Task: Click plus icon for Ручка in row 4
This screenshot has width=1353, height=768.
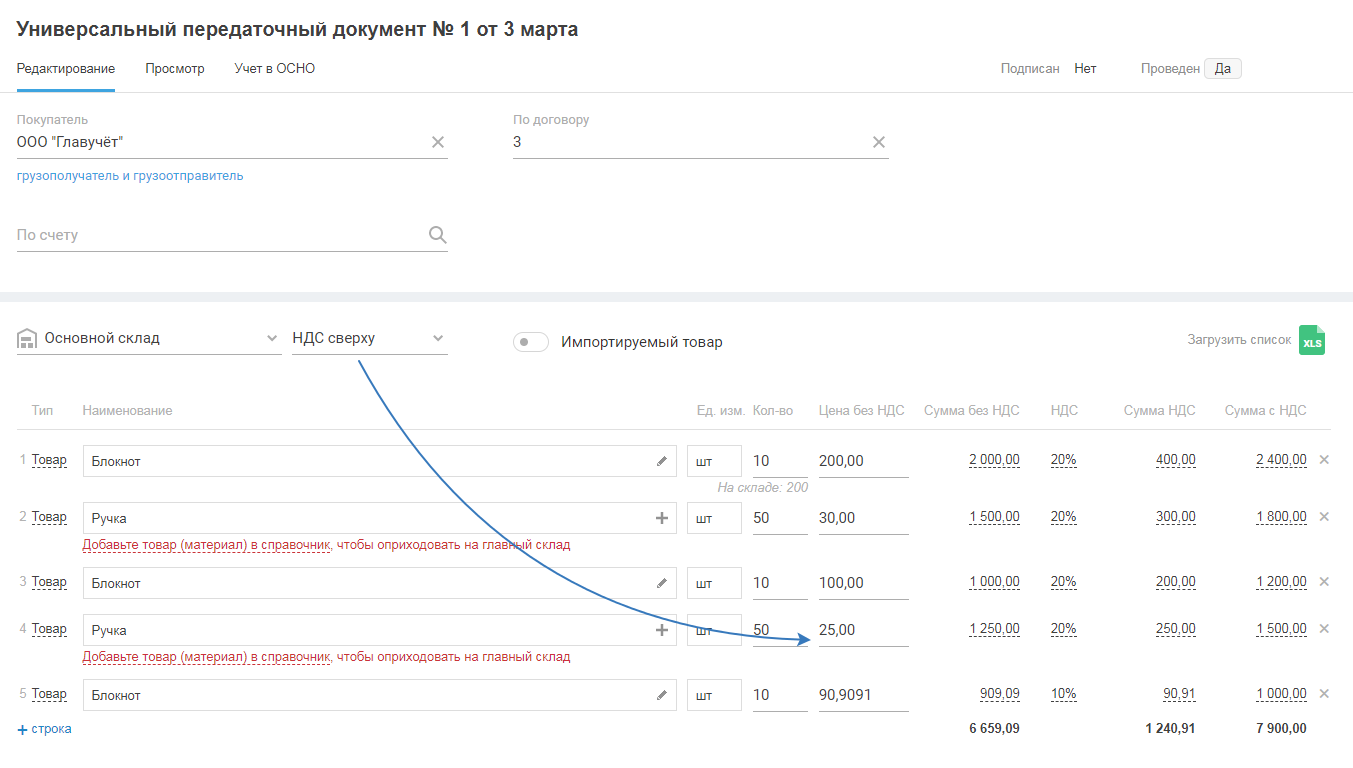Action: pyautogui.click(x=661, y=630)
